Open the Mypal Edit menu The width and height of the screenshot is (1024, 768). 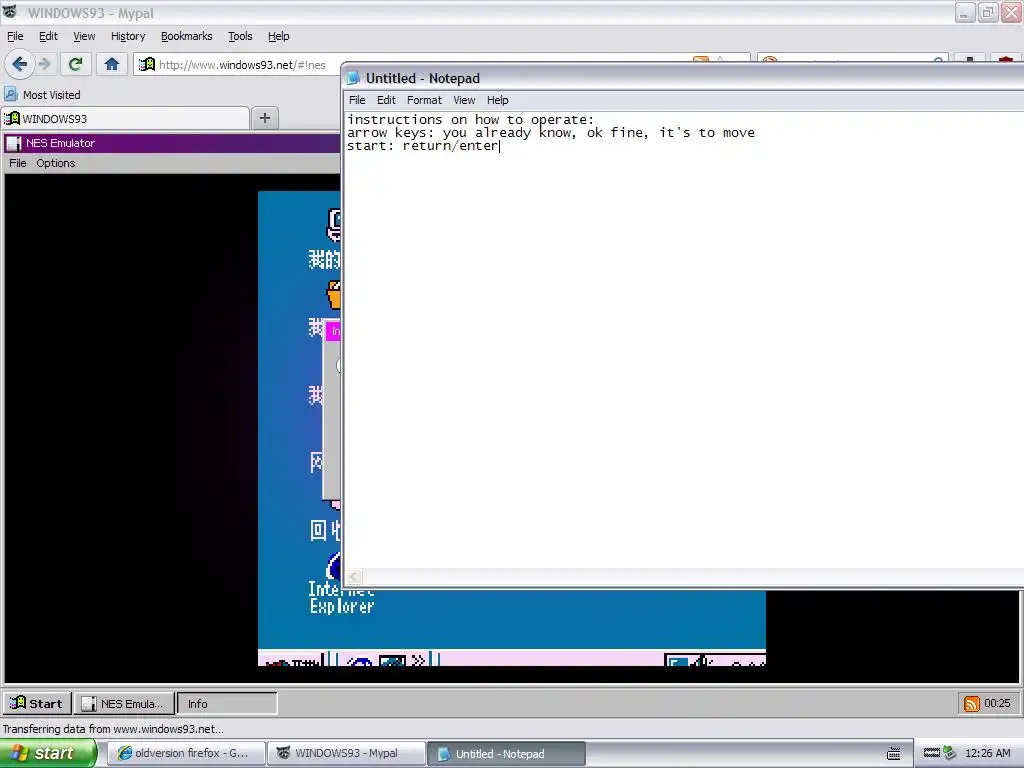pos(48,36)
